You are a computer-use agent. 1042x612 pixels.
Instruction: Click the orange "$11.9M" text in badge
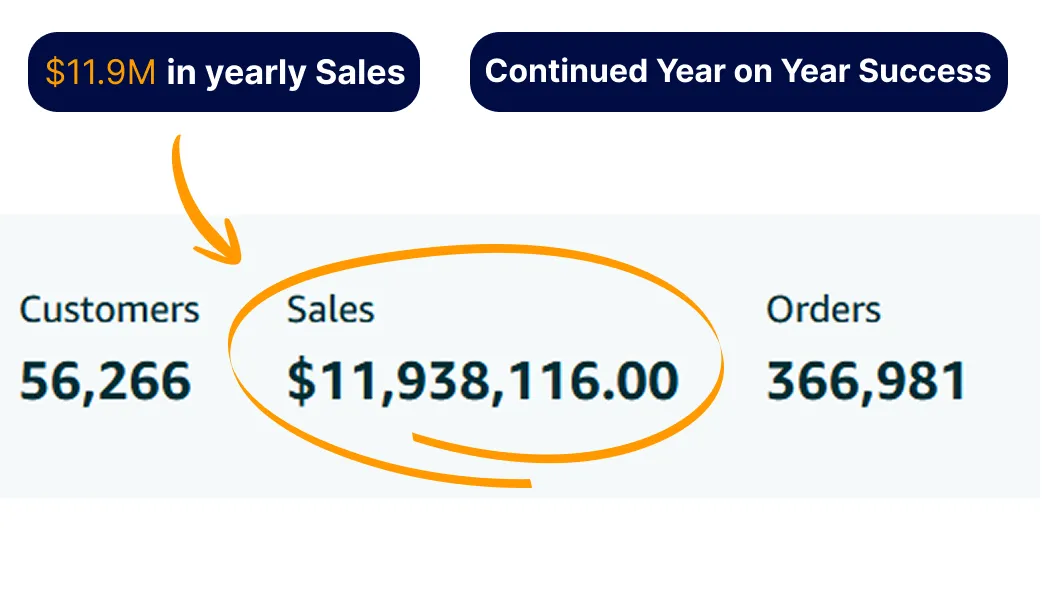pos(100,72)
